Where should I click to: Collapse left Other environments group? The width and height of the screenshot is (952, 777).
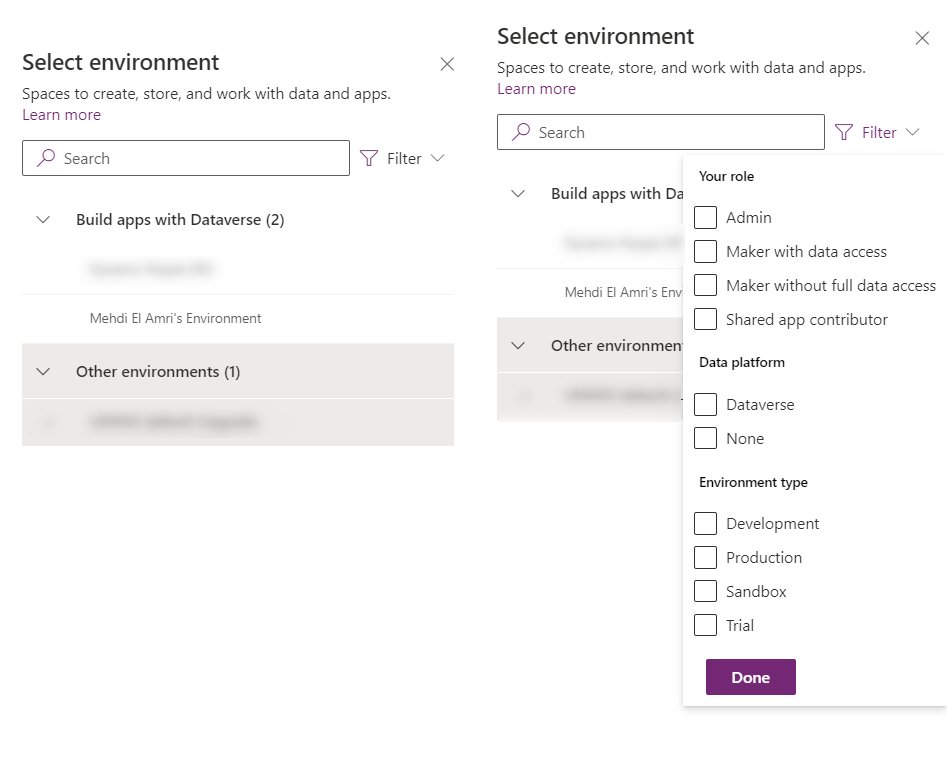(43, 371)
